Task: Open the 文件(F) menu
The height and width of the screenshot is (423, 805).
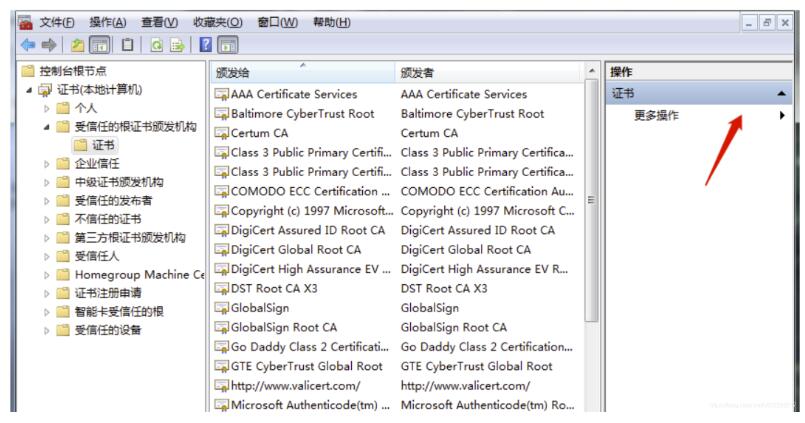Action: (58, 22)
